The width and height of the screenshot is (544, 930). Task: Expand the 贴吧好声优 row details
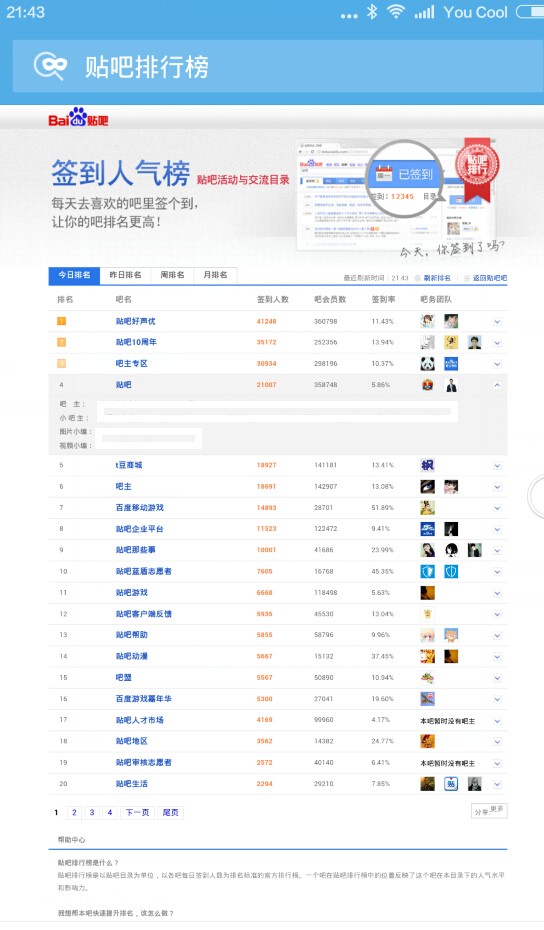tap(497, 321)
